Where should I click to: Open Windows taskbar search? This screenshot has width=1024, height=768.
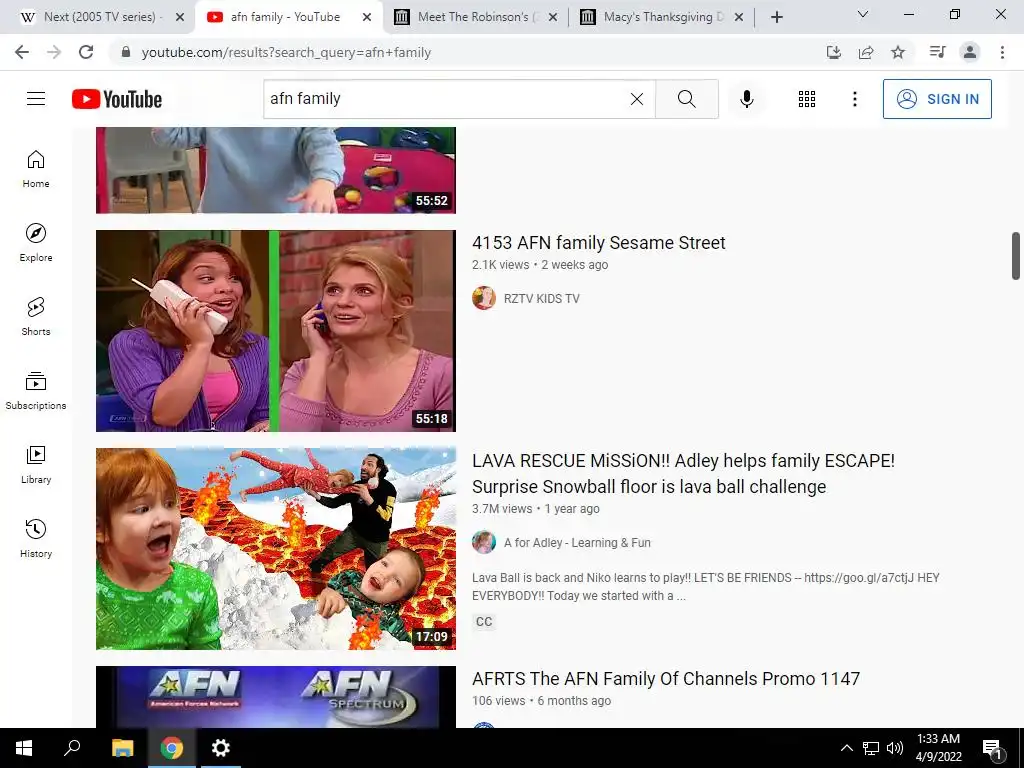tap(72, 748)
